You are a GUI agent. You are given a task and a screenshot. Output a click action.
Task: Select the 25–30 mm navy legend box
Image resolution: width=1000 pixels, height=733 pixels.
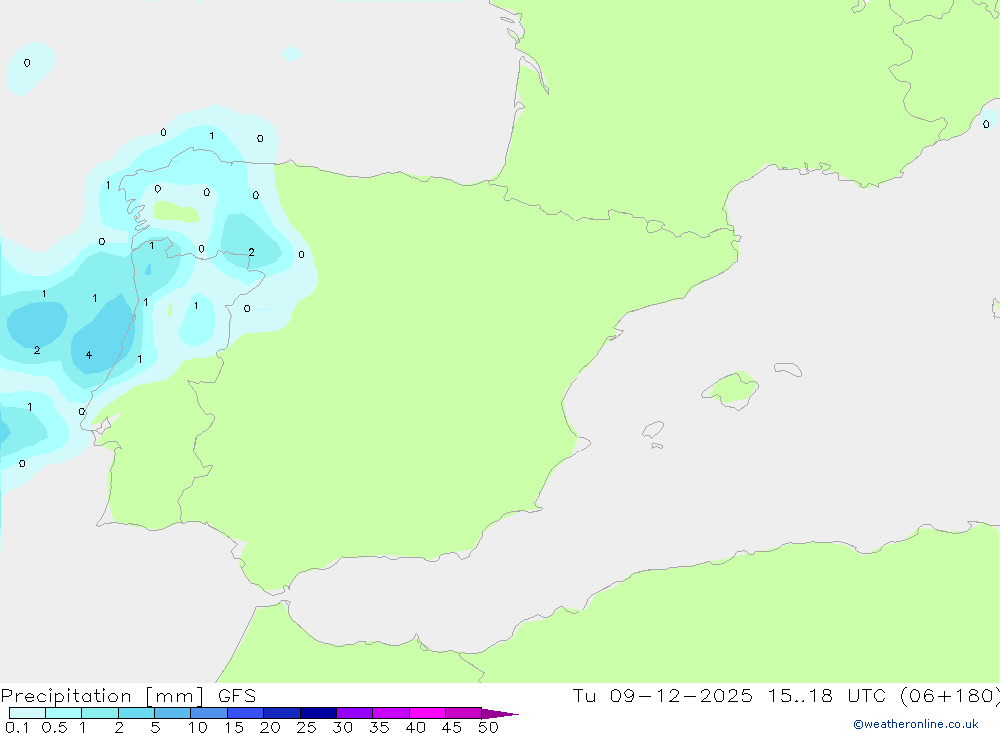click(318, 713)
